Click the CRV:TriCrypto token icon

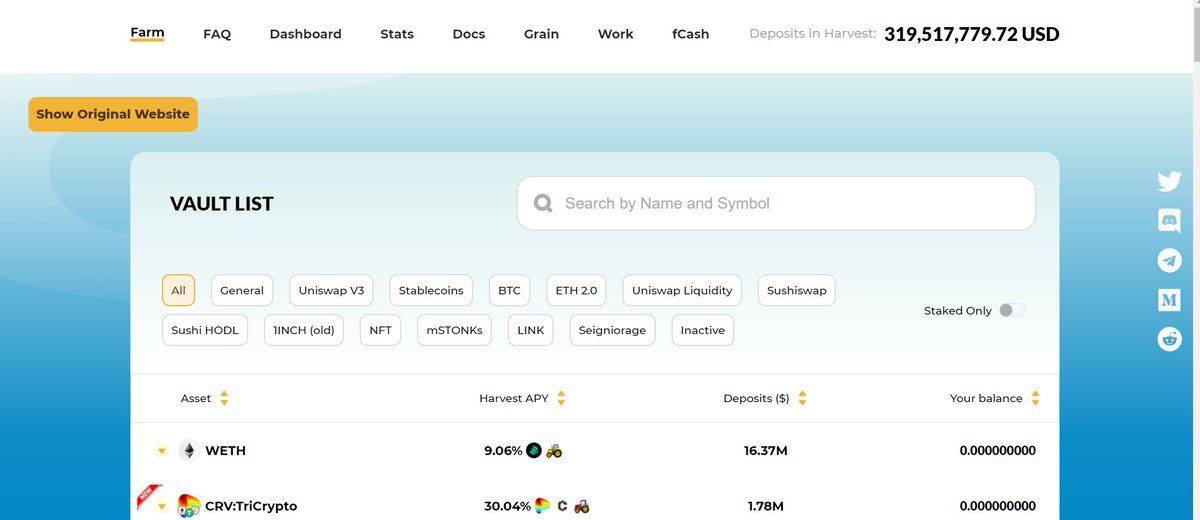[188, 506]
